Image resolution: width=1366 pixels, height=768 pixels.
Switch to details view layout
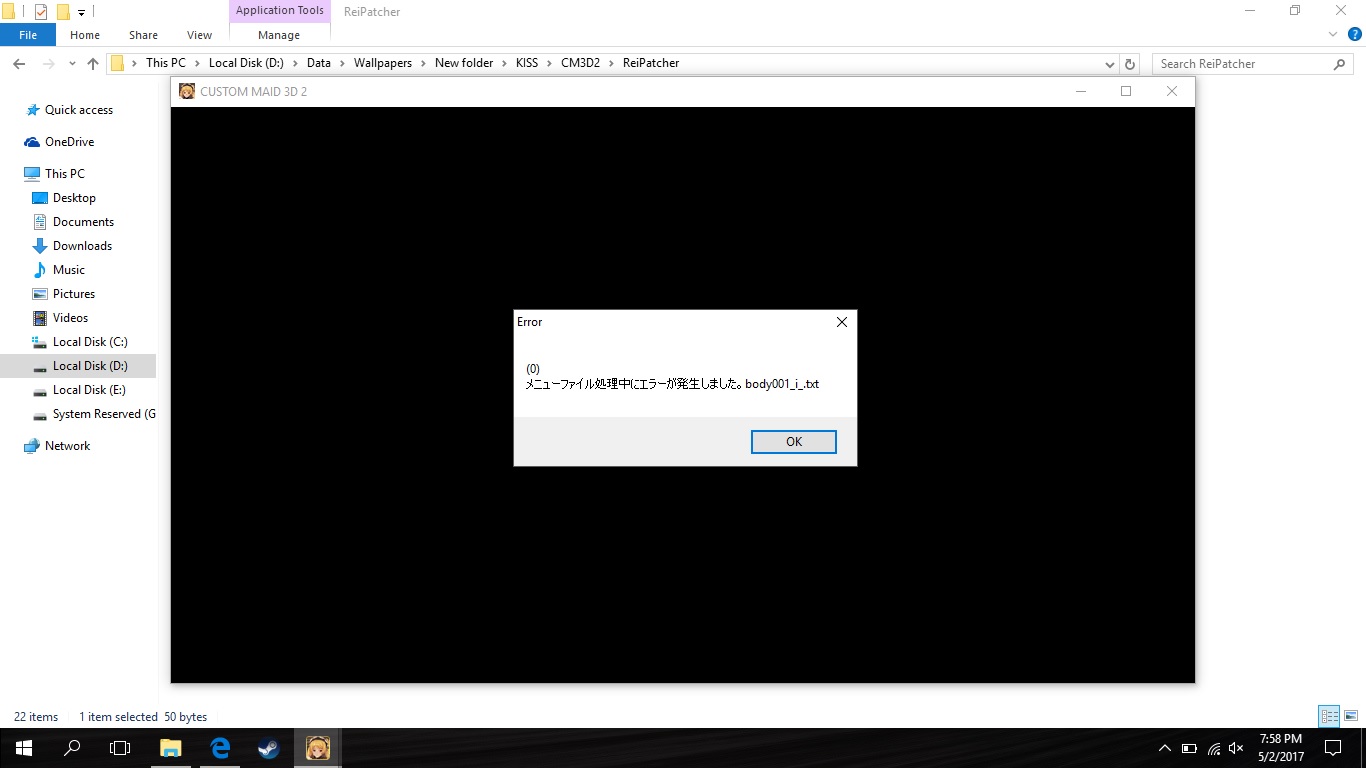click(x=1329, y=716)
